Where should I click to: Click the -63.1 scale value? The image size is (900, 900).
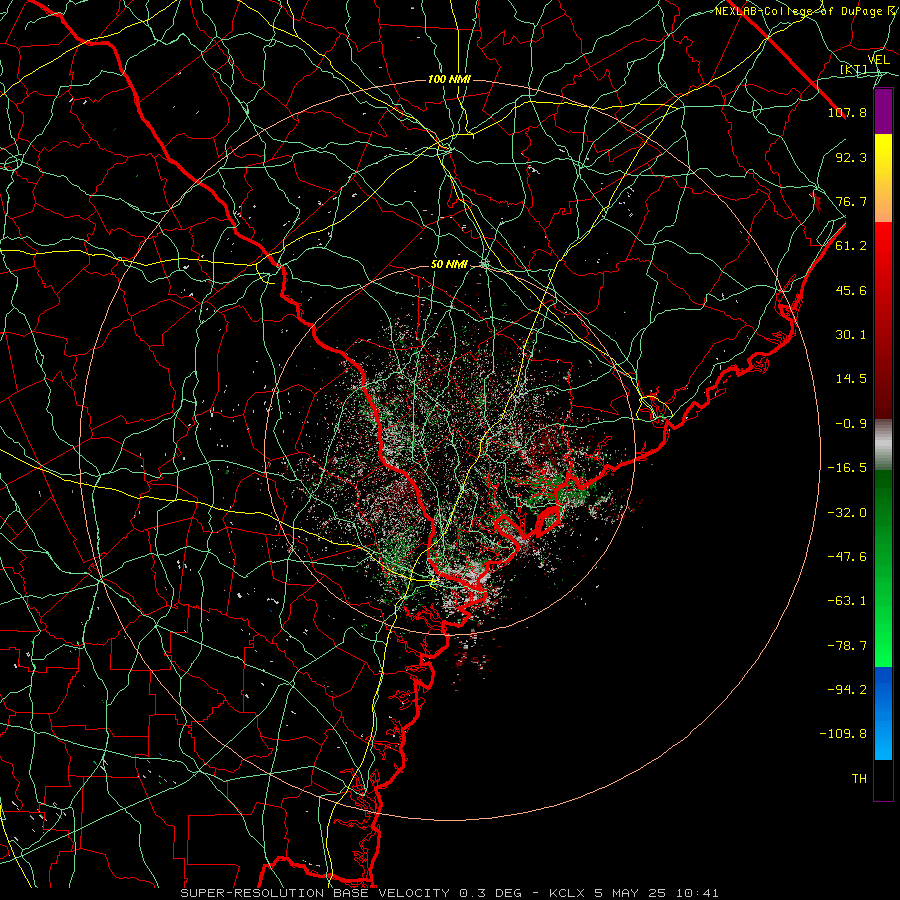click(847, 601)
